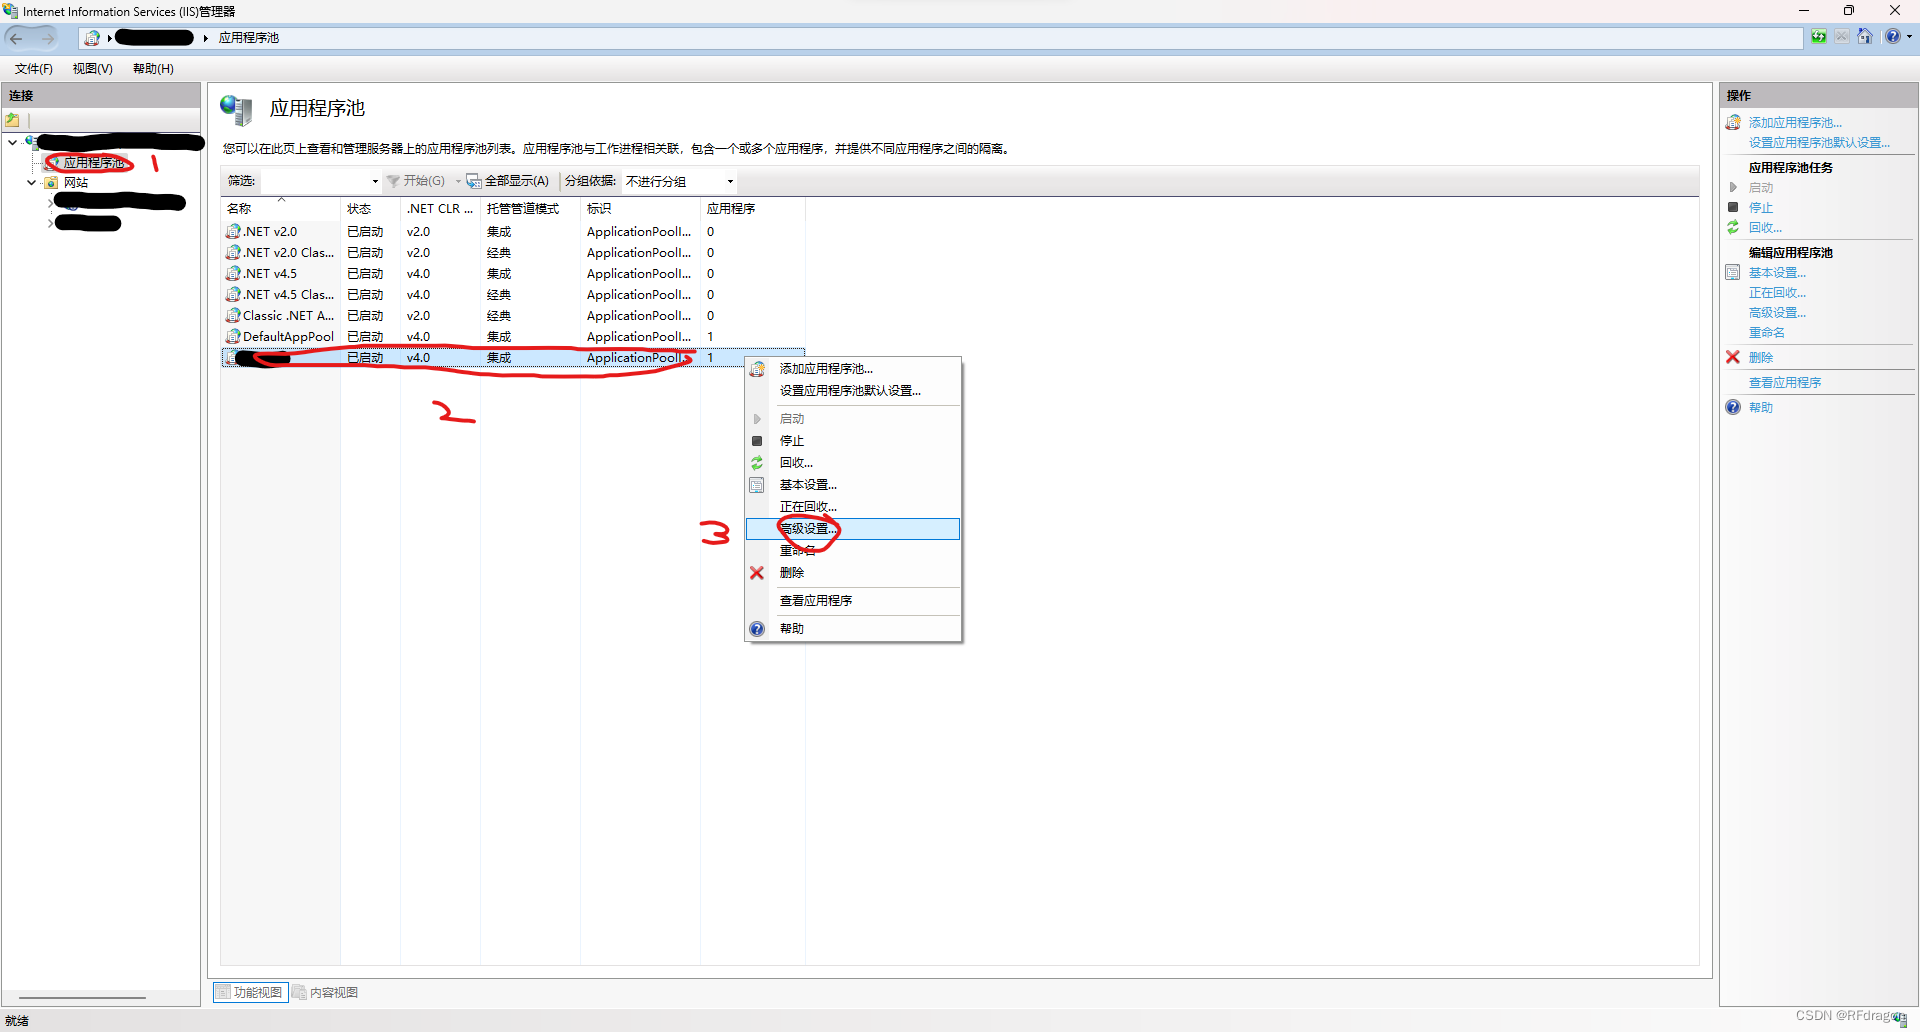
Task: Open the 帮助(H) menu
Action: [x=153, y=69]
